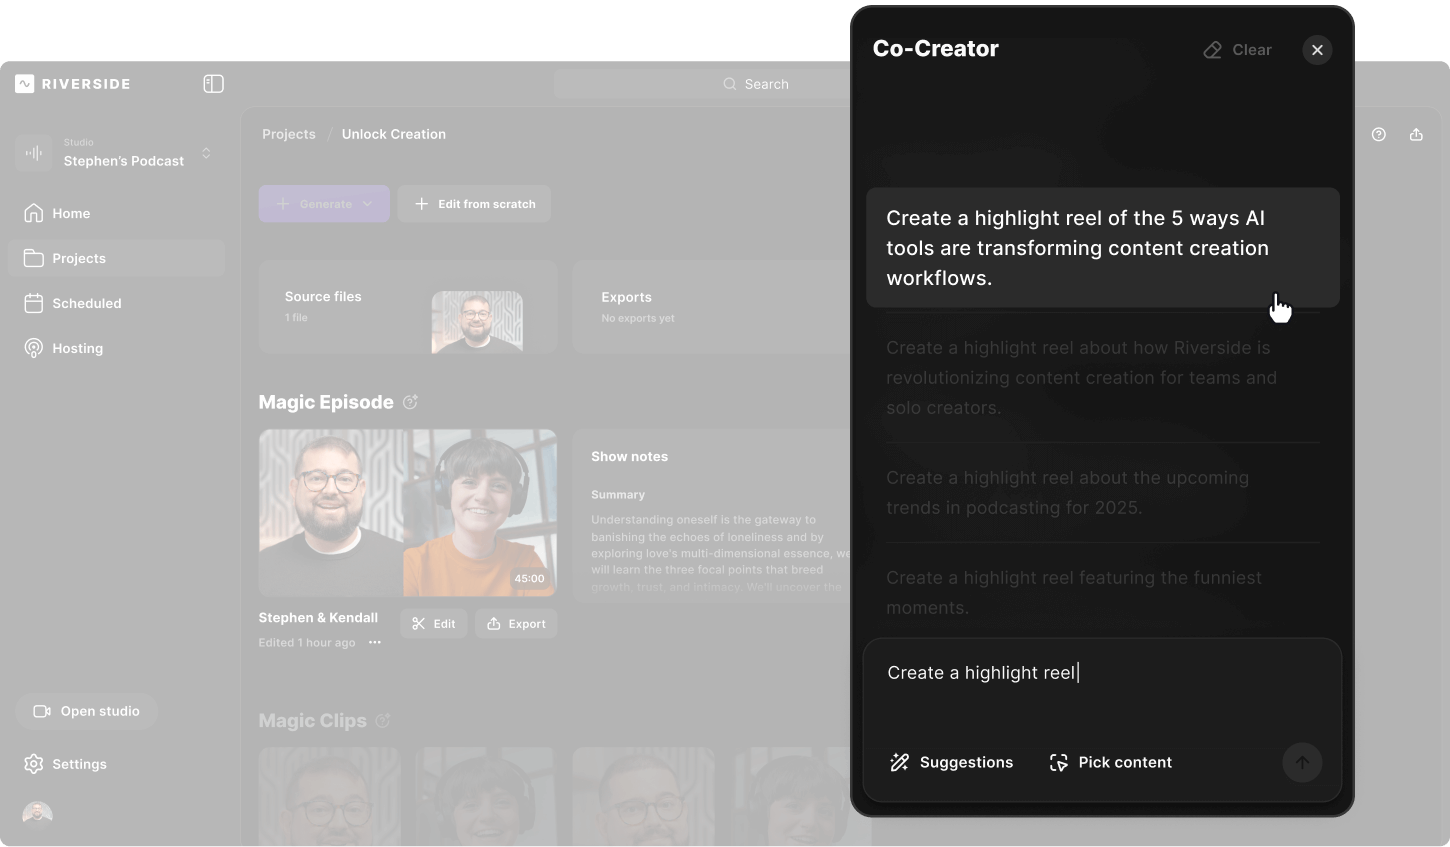
Task: Click the Unlock Creation breadcrumb
Action: click(x=394, y=134)
